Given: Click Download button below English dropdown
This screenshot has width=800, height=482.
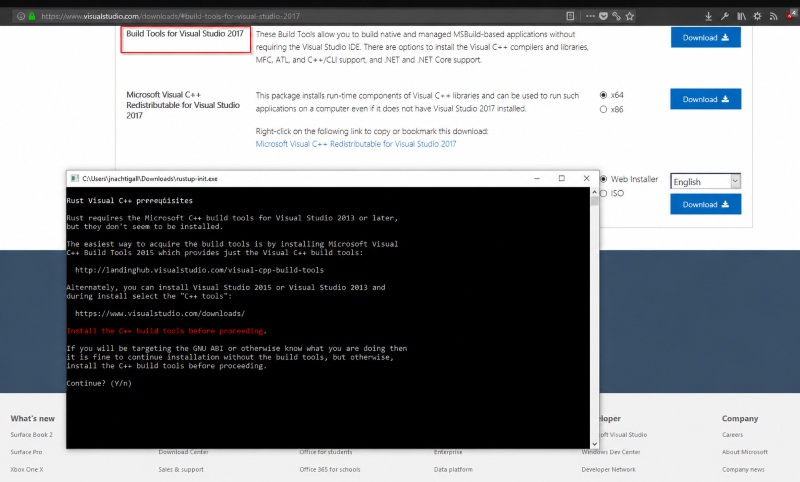Looking at the screenshot, I should (x=706, y=204).
